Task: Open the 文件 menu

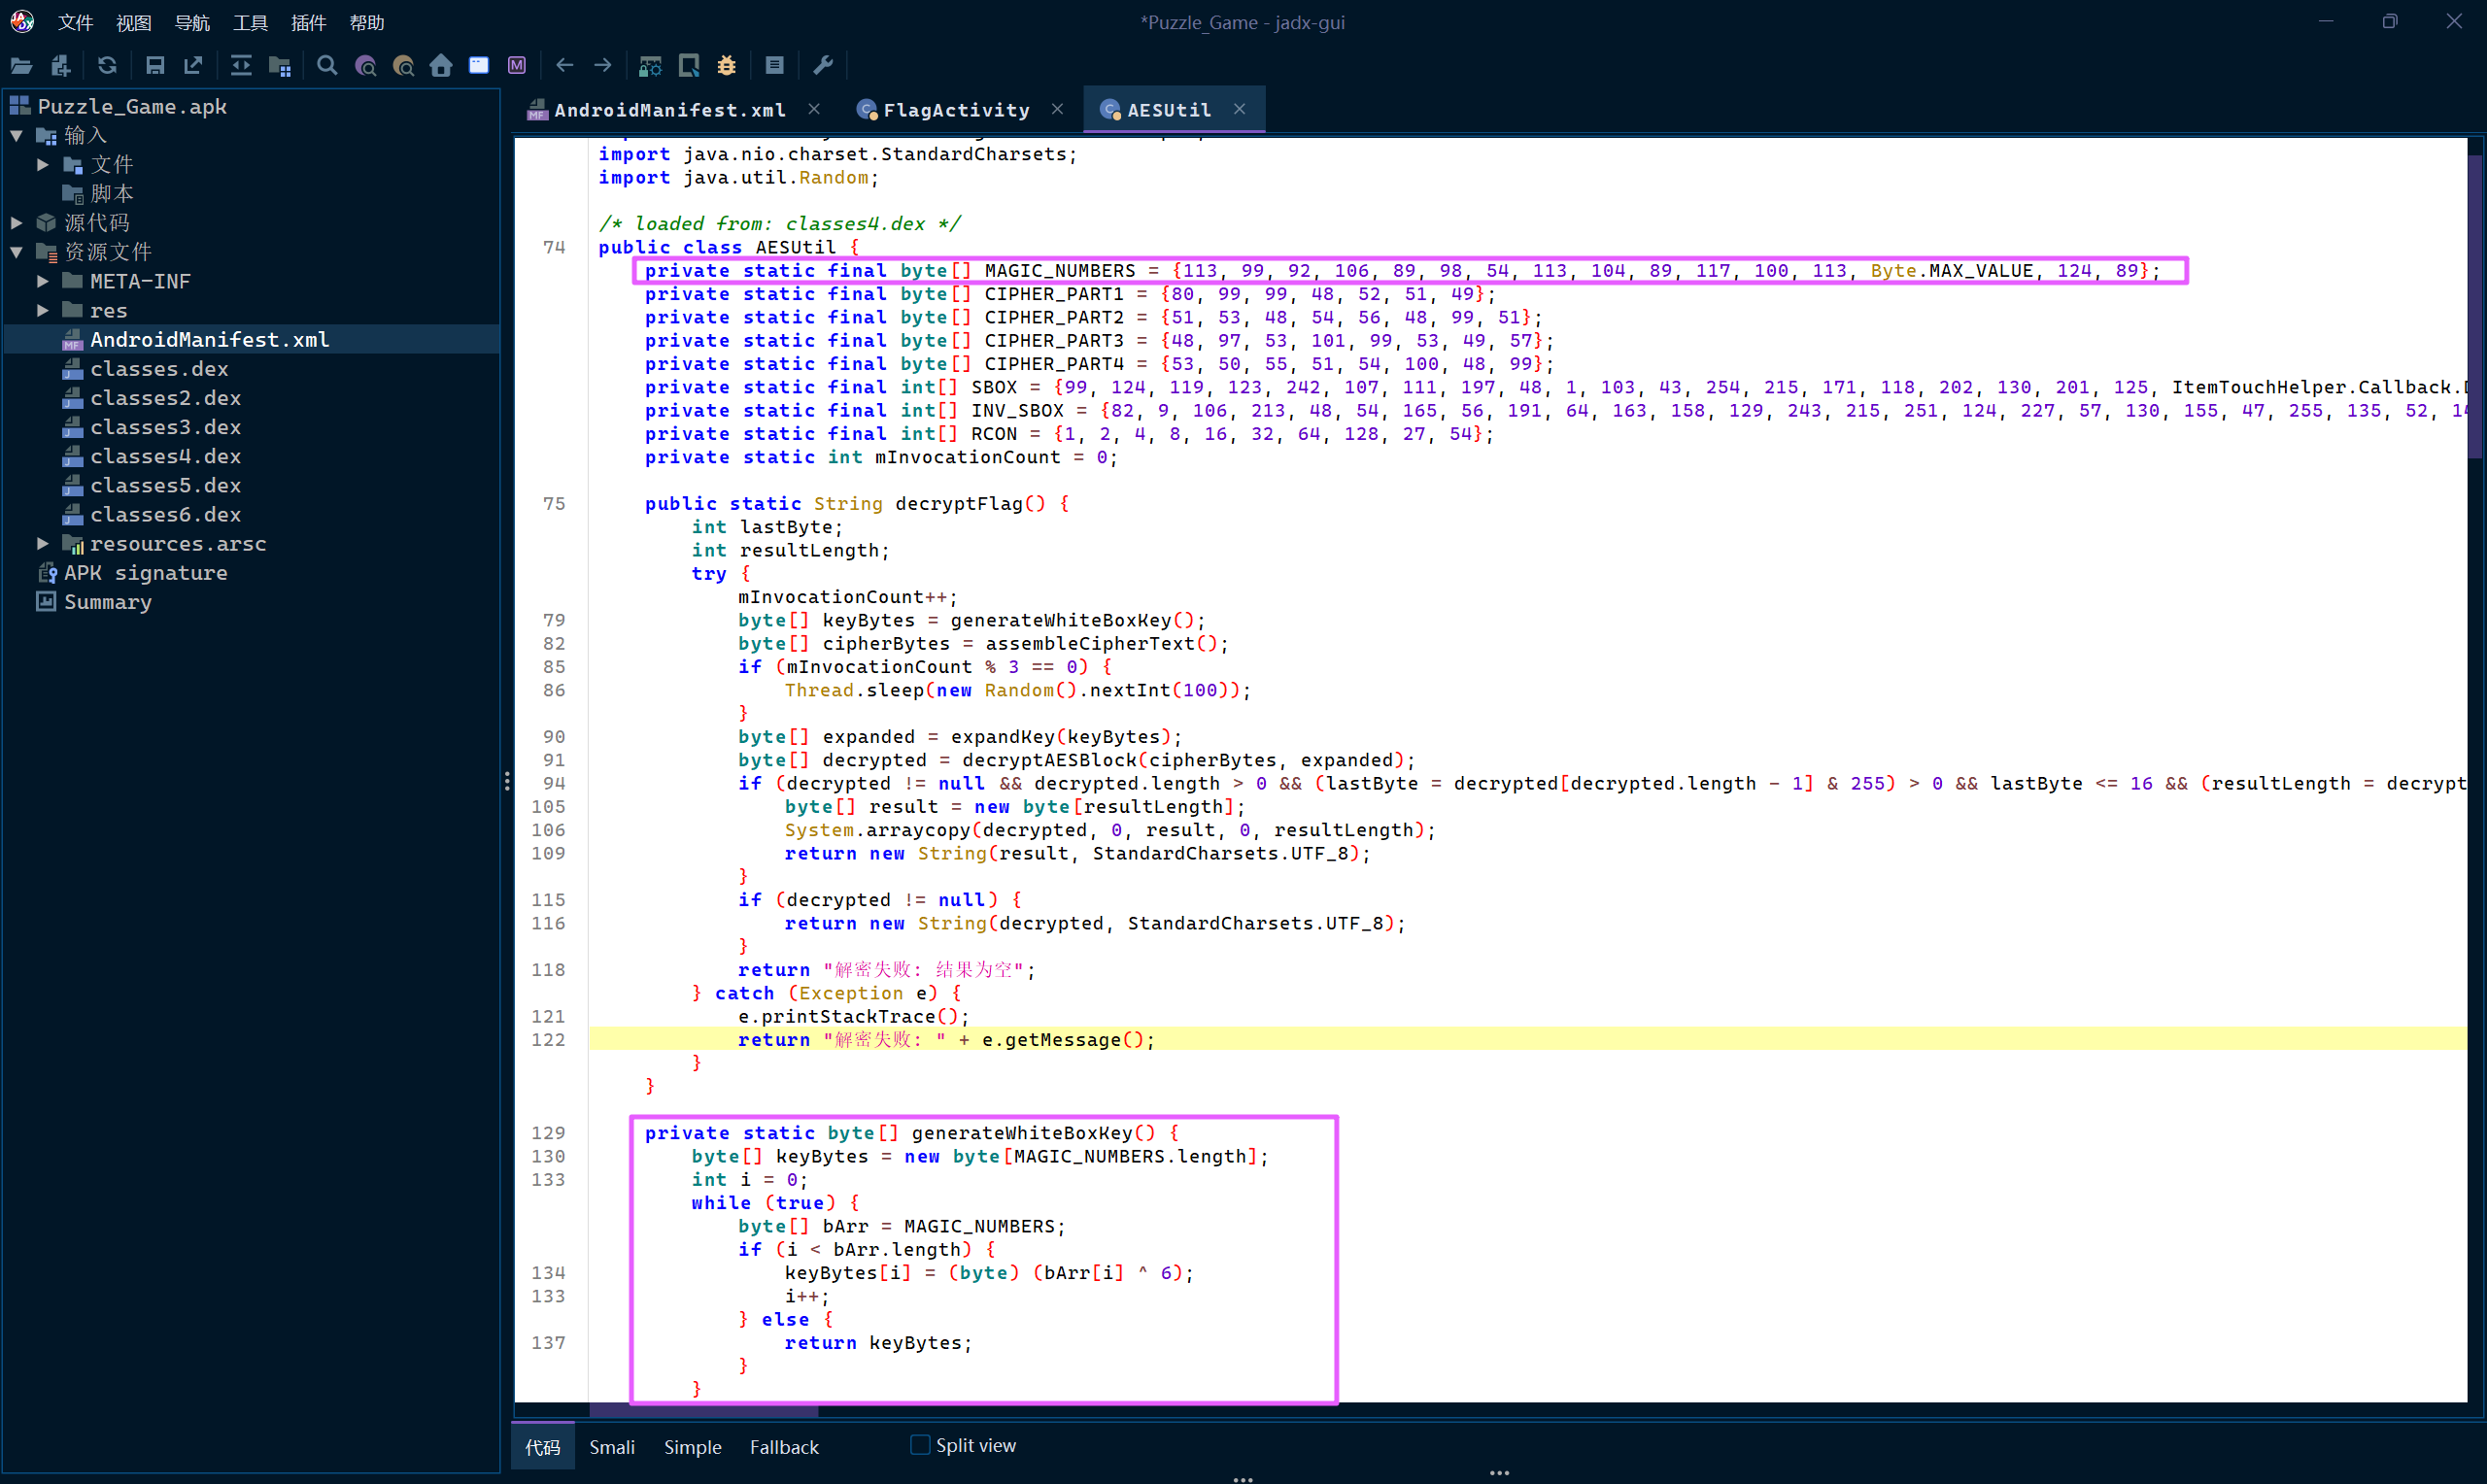Action: (x=75, y=22)
